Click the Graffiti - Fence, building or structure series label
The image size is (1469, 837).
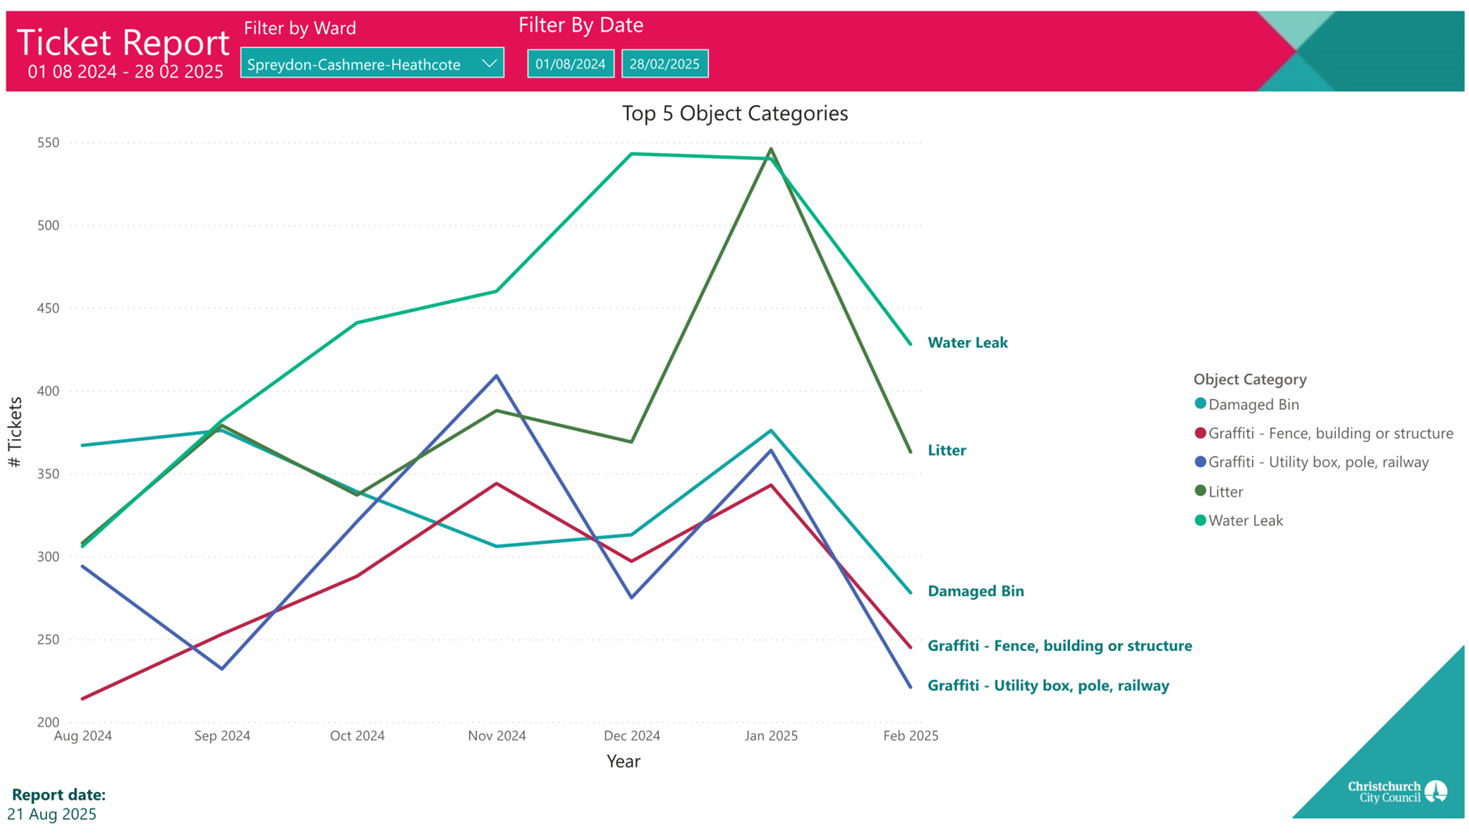click(1059, 646)
